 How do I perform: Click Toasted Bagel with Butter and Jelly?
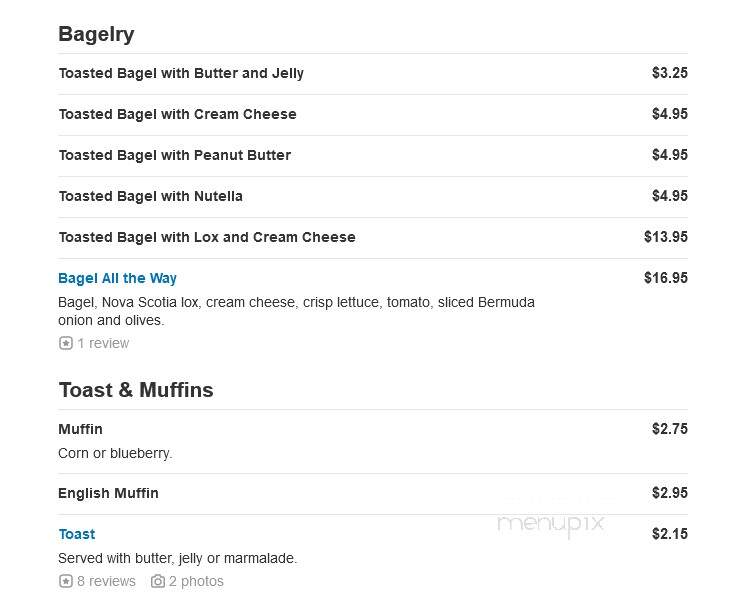coord(181,74)
